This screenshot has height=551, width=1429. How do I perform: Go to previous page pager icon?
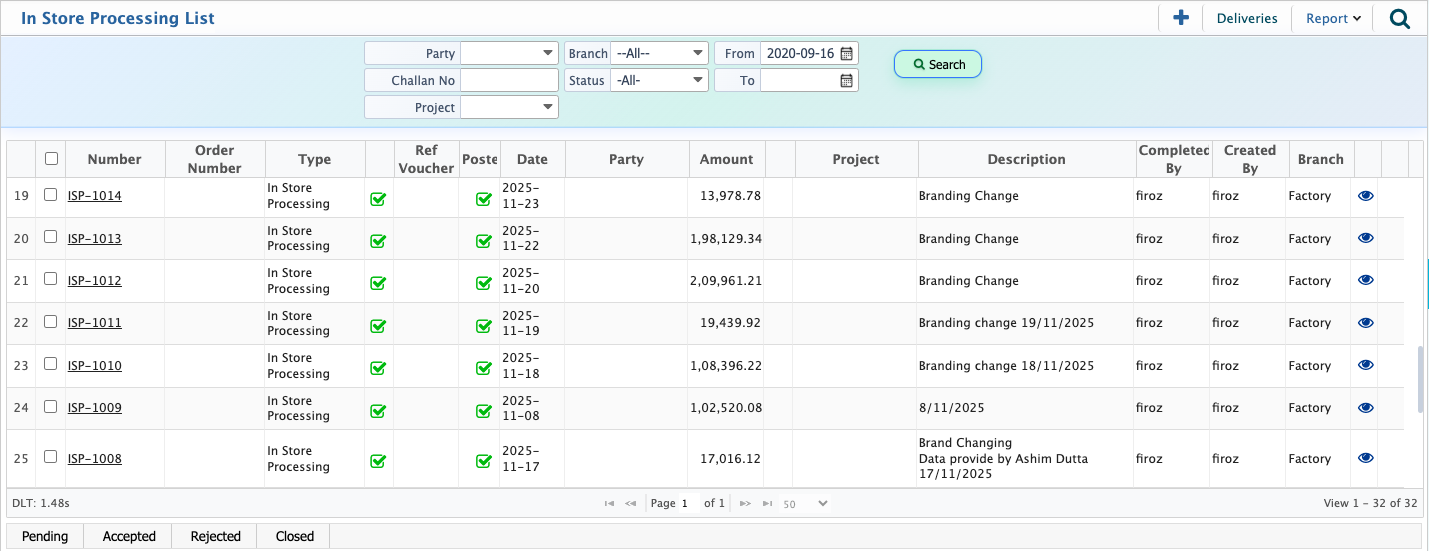[631, 503]
